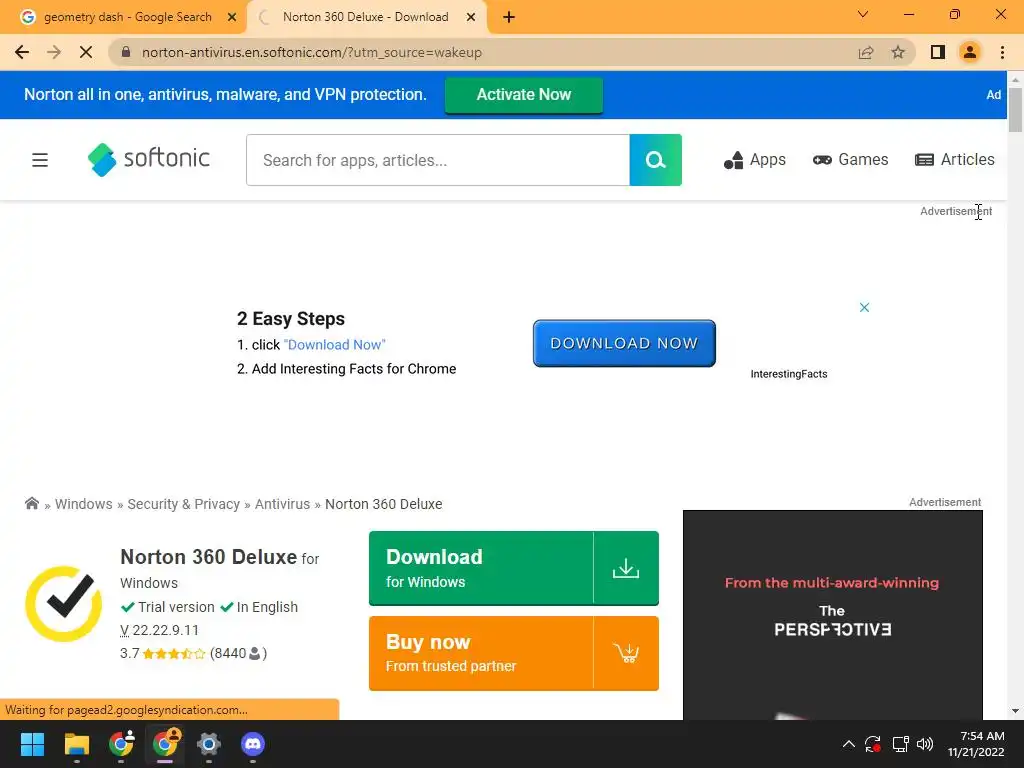
Task: Open Security & Privacy breadcrumb link
Action: tap(184, 504)
